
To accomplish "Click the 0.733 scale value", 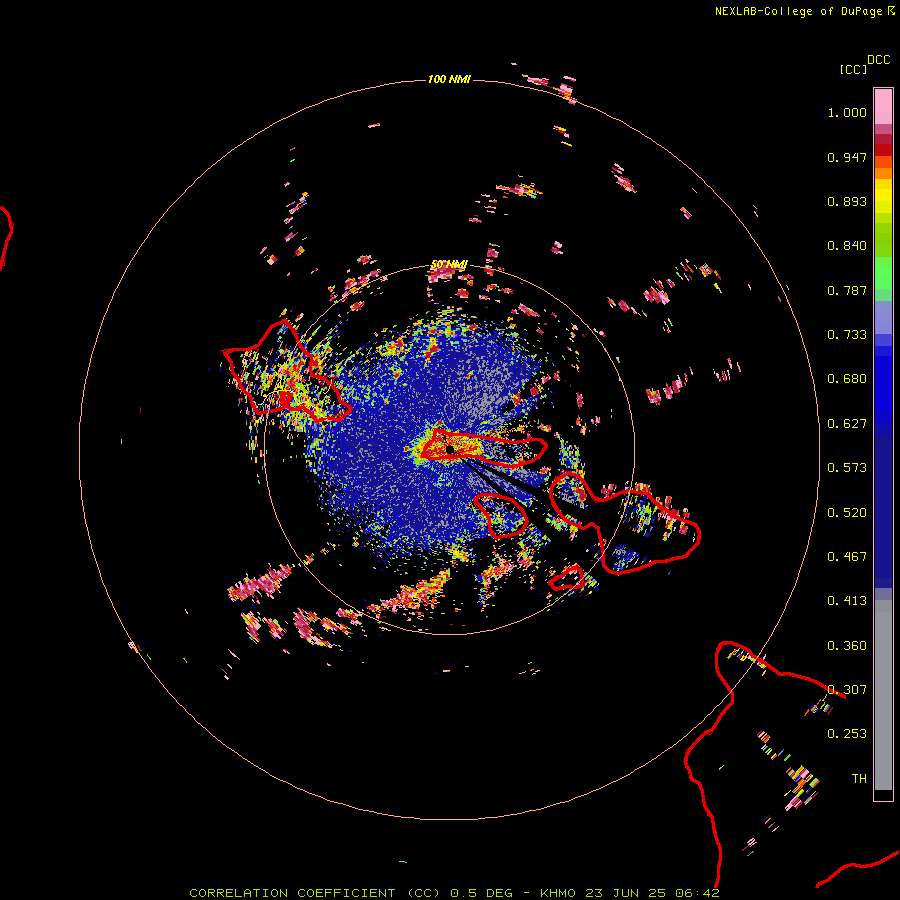I will (x=847, y=335).
